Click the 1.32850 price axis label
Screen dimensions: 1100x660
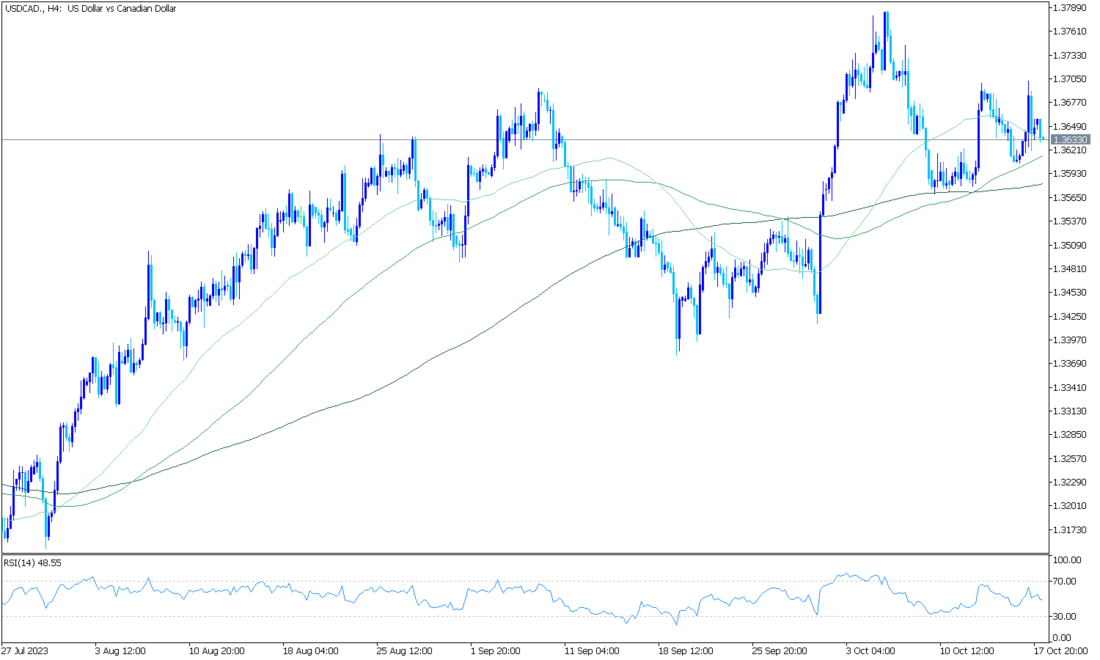[x=1070, y=434]
